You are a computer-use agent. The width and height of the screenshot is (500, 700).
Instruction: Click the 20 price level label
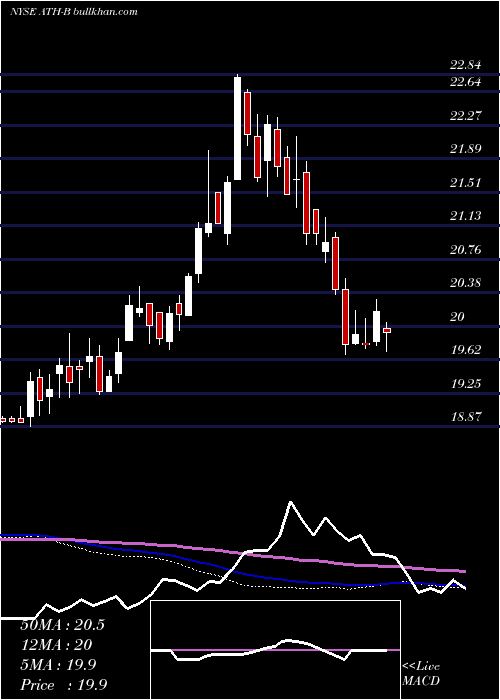(x=458, y=317)
